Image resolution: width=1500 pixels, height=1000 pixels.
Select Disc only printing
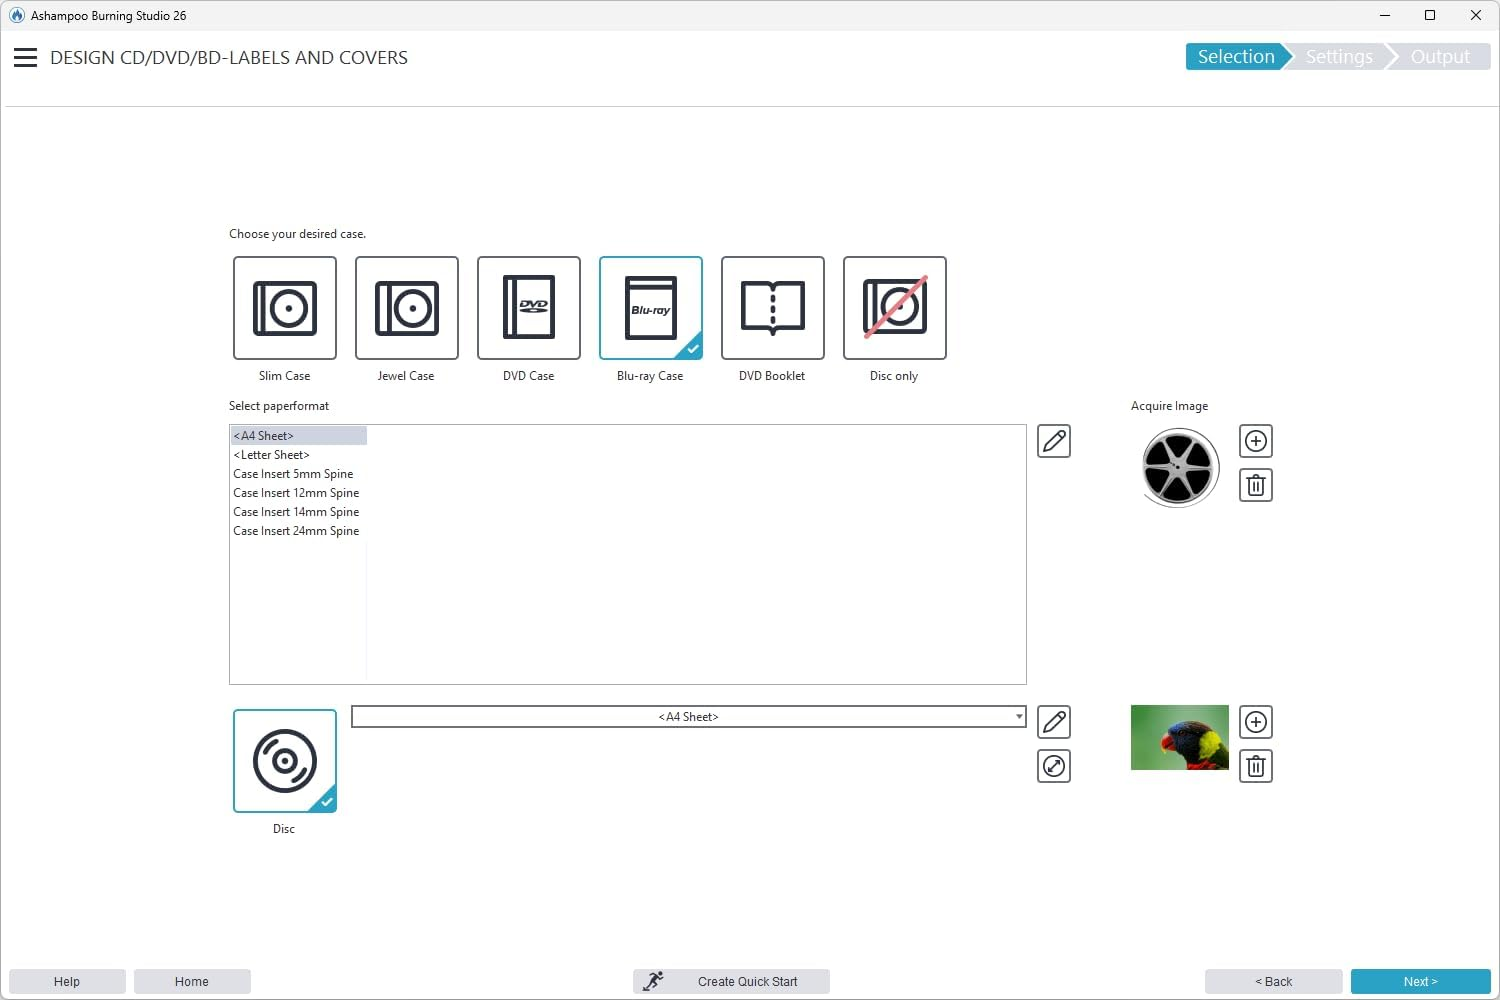pyautogui.click(x=893, y=308)
